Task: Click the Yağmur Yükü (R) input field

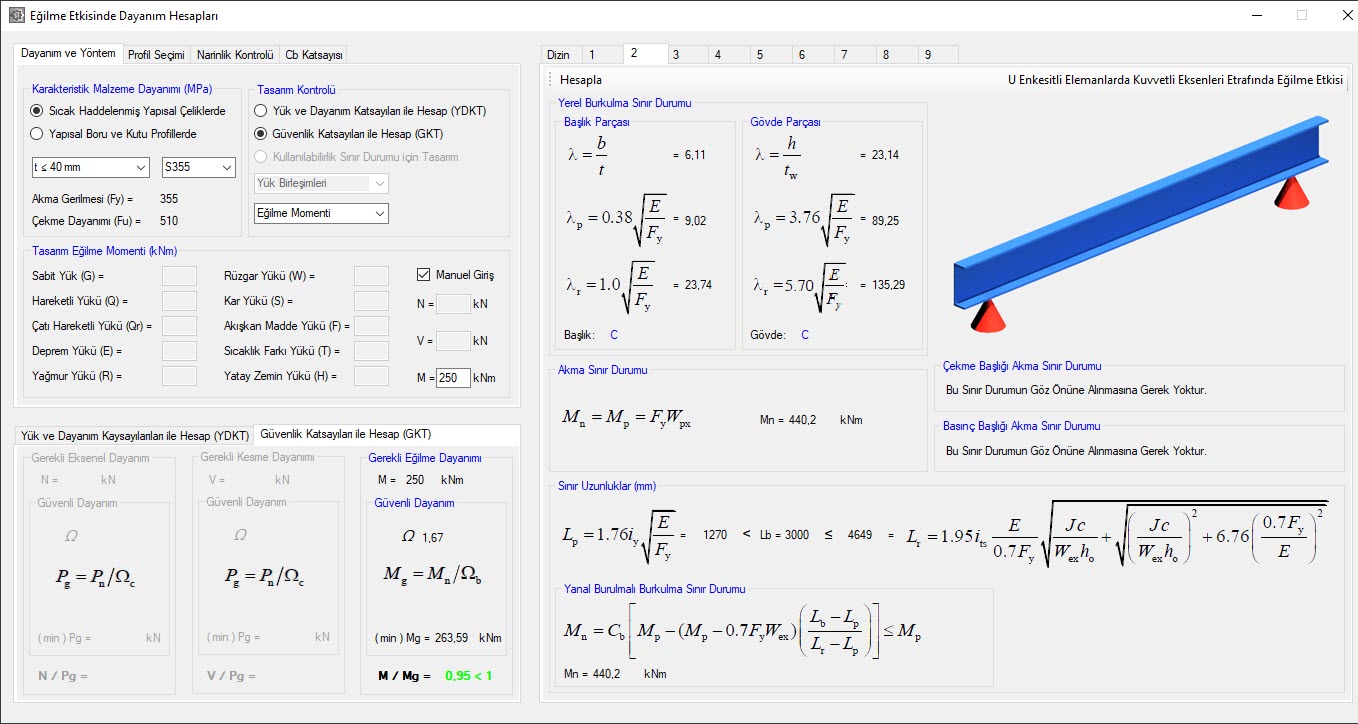Action: pyautogui.click(x=179, y=376)
